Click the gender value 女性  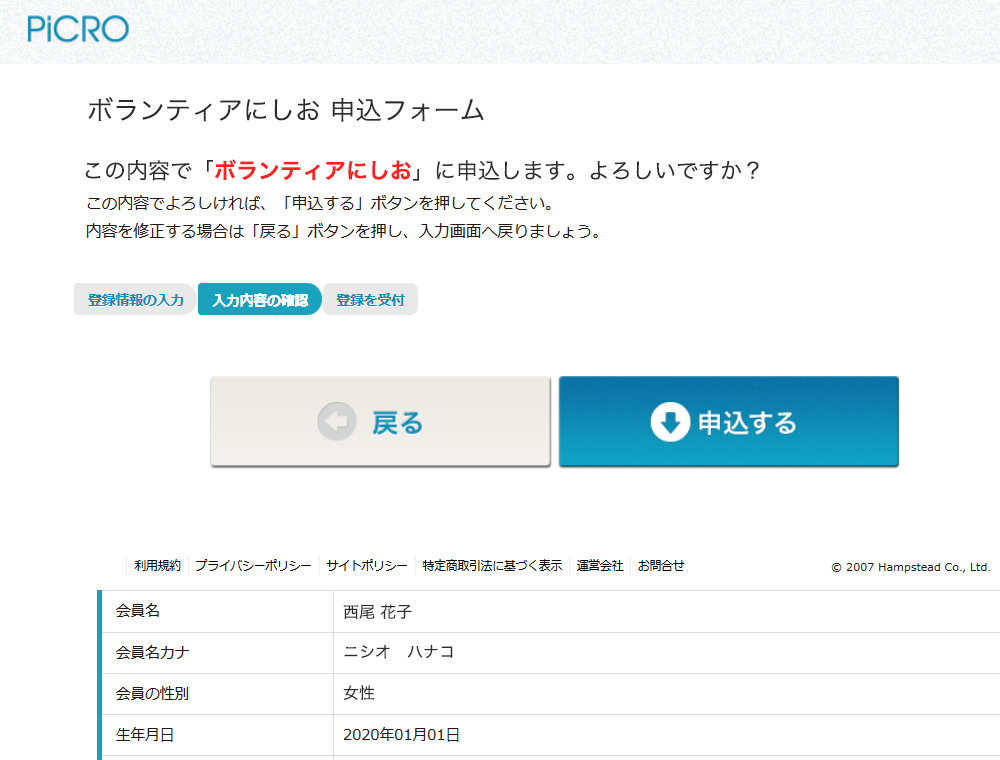pyautogui.click(x=359, y=693)
